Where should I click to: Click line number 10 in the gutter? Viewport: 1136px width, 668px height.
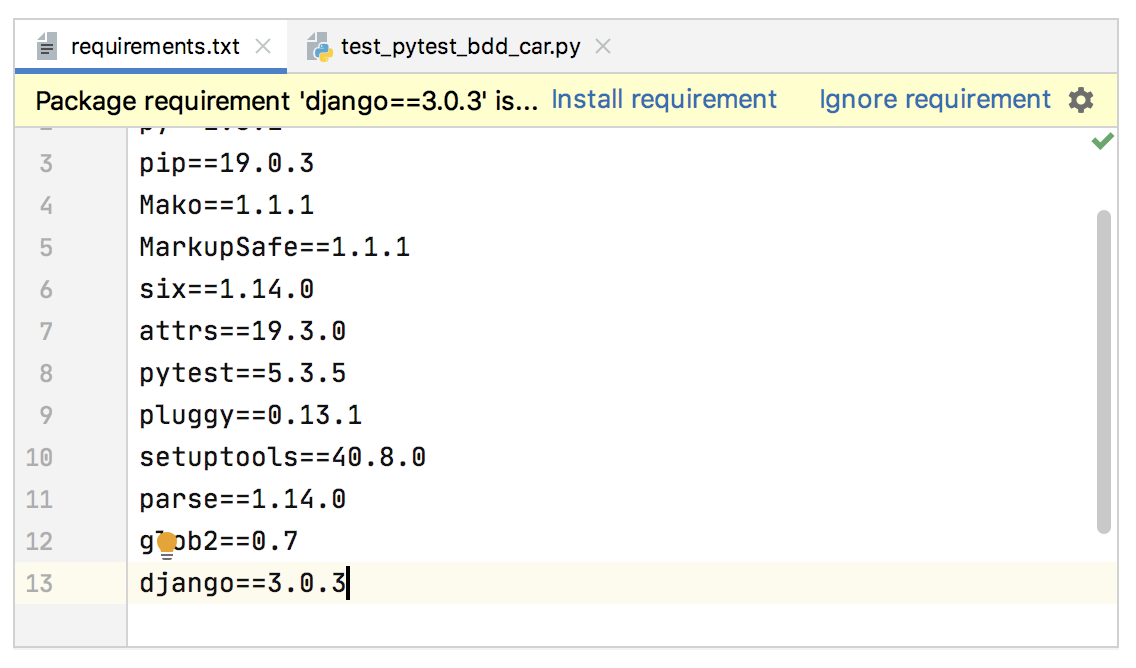39,458
